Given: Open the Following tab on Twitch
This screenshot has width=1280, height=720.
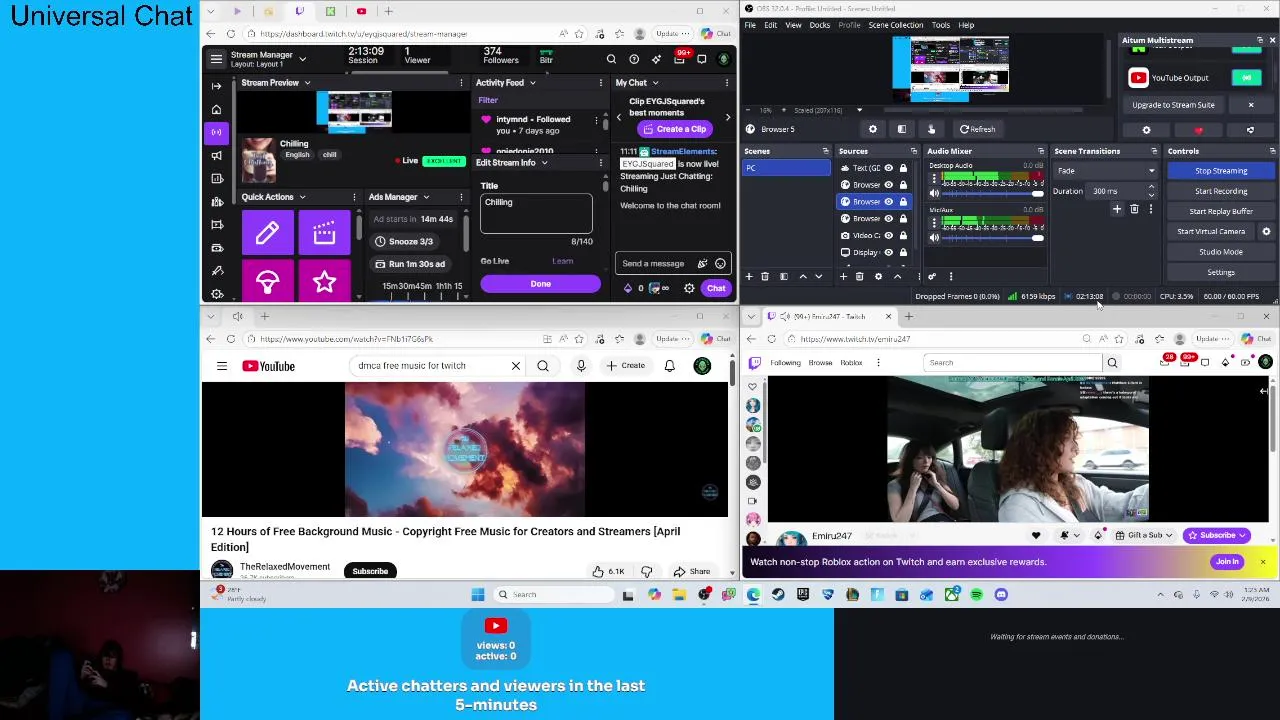Looking at the screenshot, I should 785,363.
